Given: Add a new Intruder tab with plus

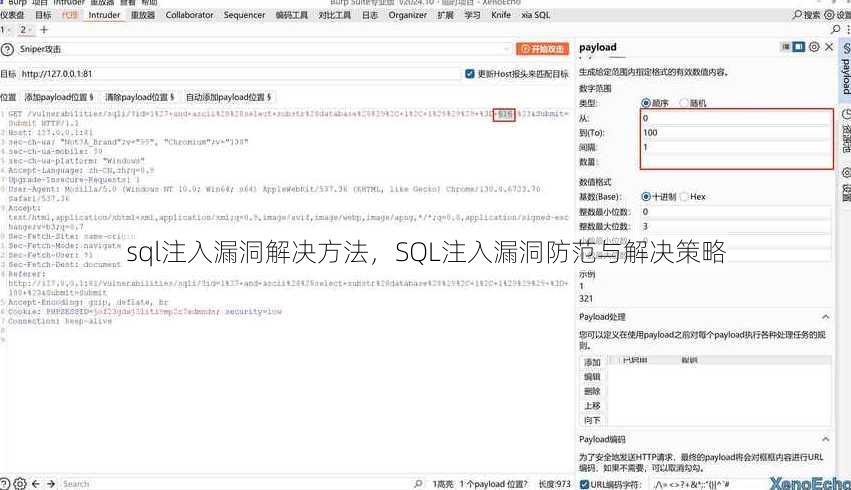Looking at the screenshot, I should click(x=44, y=30).
